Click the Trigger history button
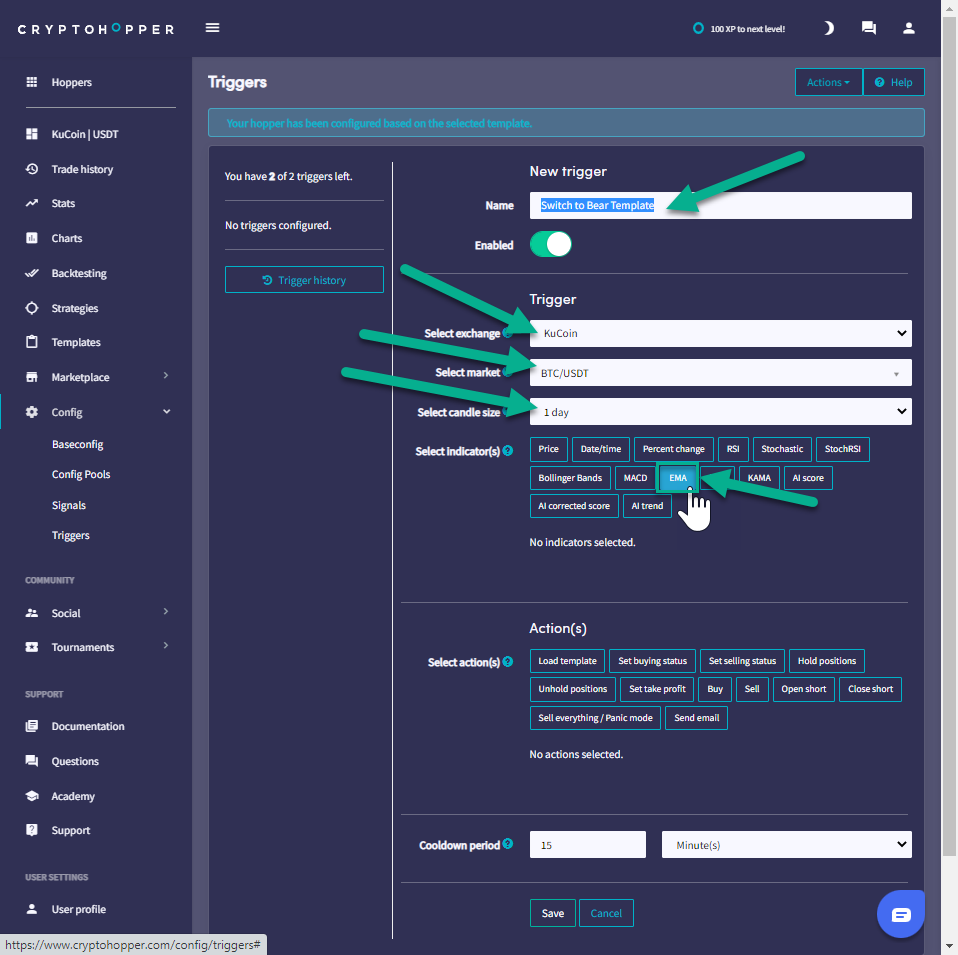 [304, 280]
